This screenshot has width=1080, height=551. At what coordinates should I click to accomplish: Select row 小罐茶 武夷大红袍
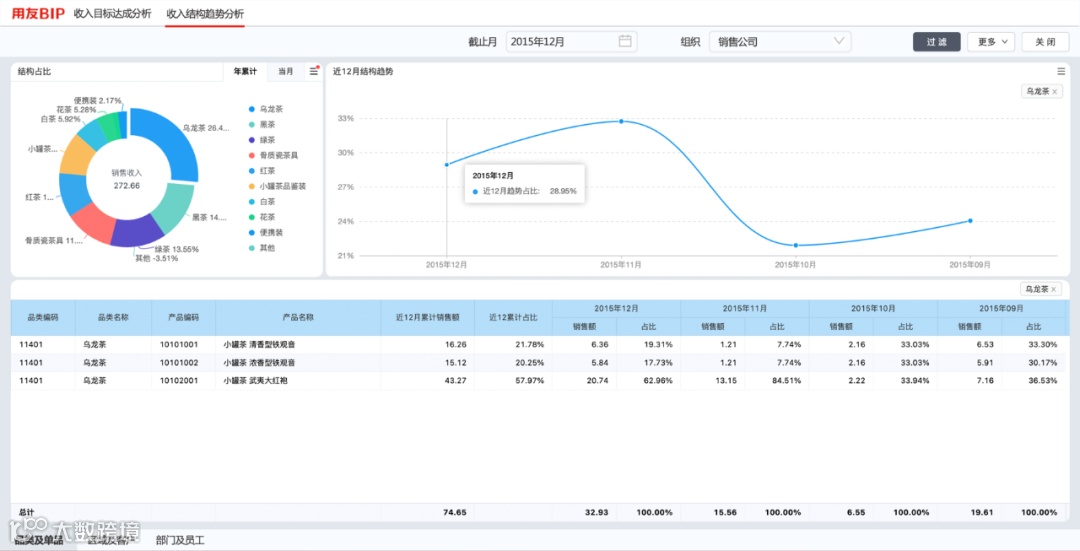[x=538, y=380]
